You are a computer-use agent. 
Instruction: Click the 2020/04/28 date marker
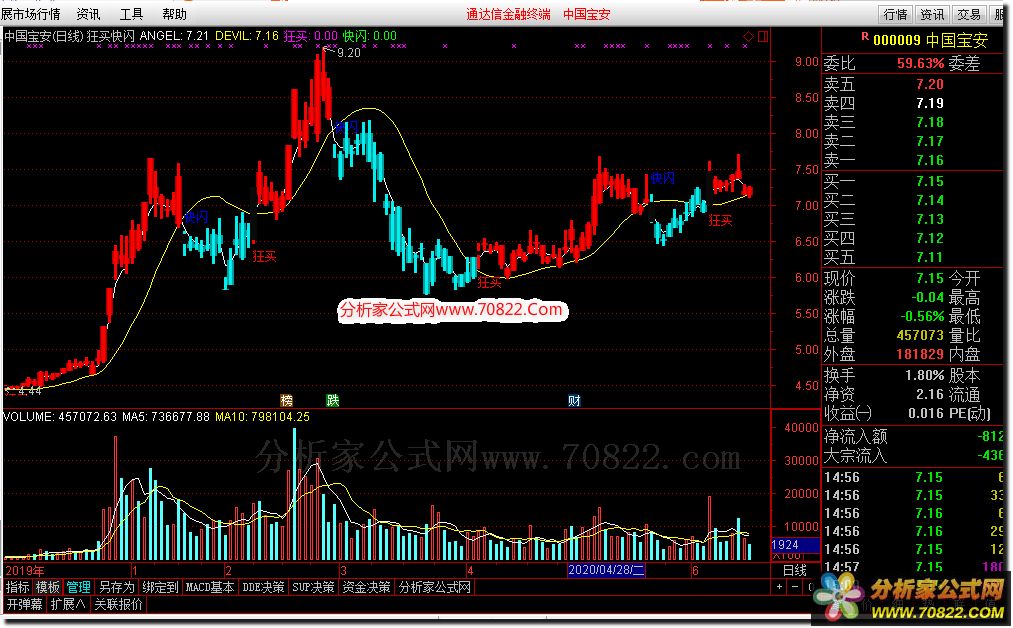point(605,570)
